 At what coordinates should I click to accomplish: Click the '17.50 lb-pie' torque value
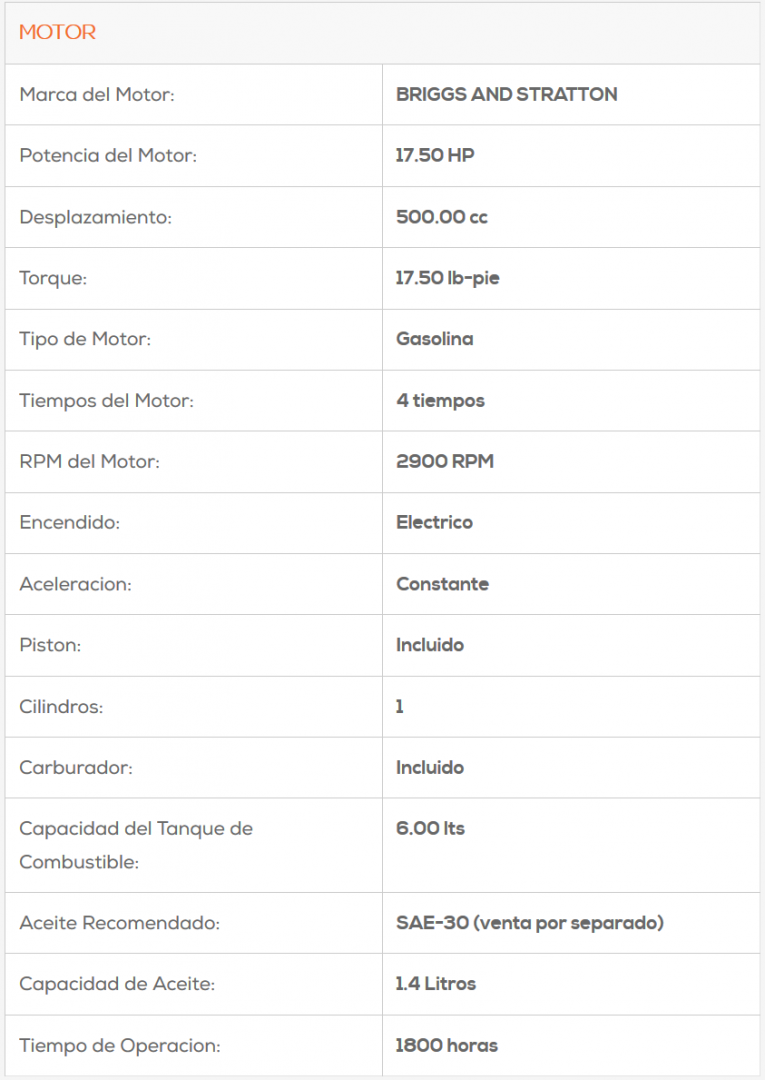pos(447,278)
